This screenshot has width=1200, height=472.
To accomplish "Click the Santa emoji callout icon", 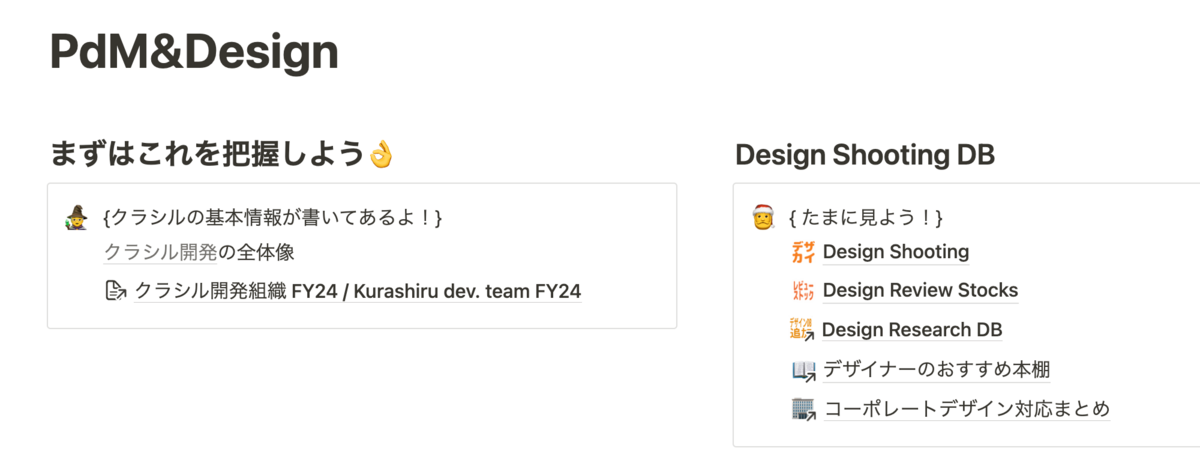I will point(763,216).
